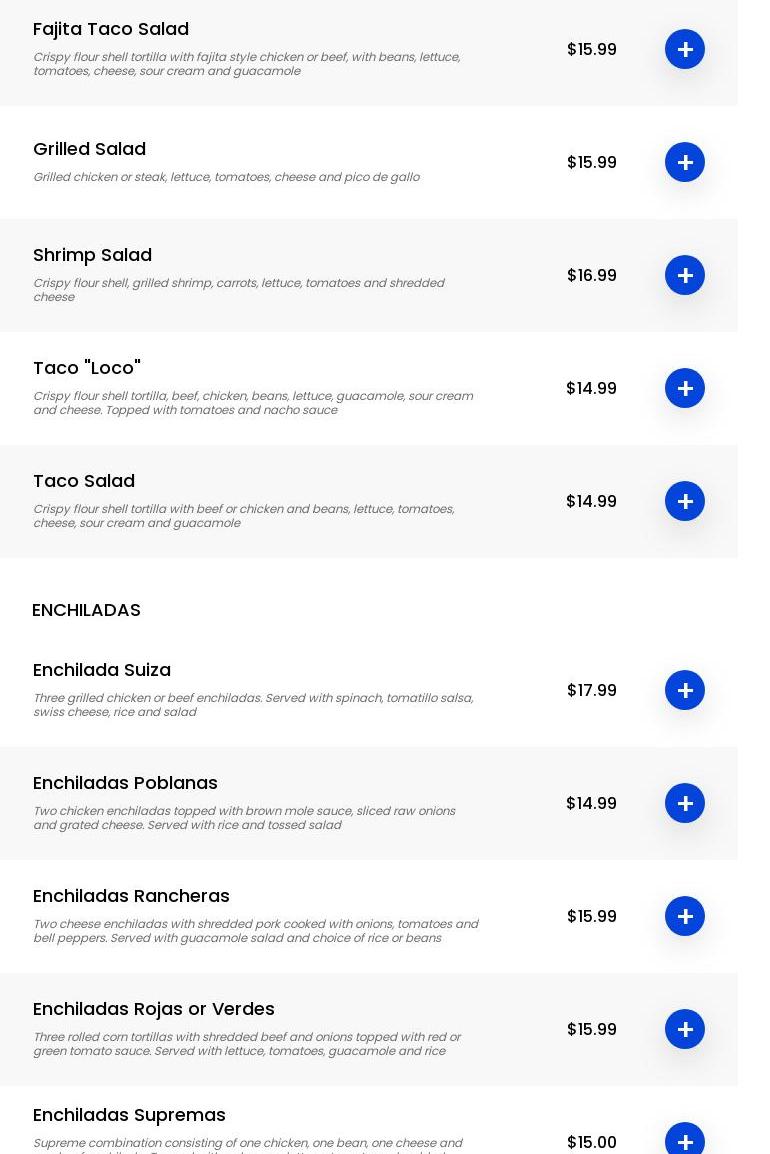Add Fajita Taco Salad to order
Image resolution: width=770 pixels, height=1154 pixels.
[x=684, y=49]
